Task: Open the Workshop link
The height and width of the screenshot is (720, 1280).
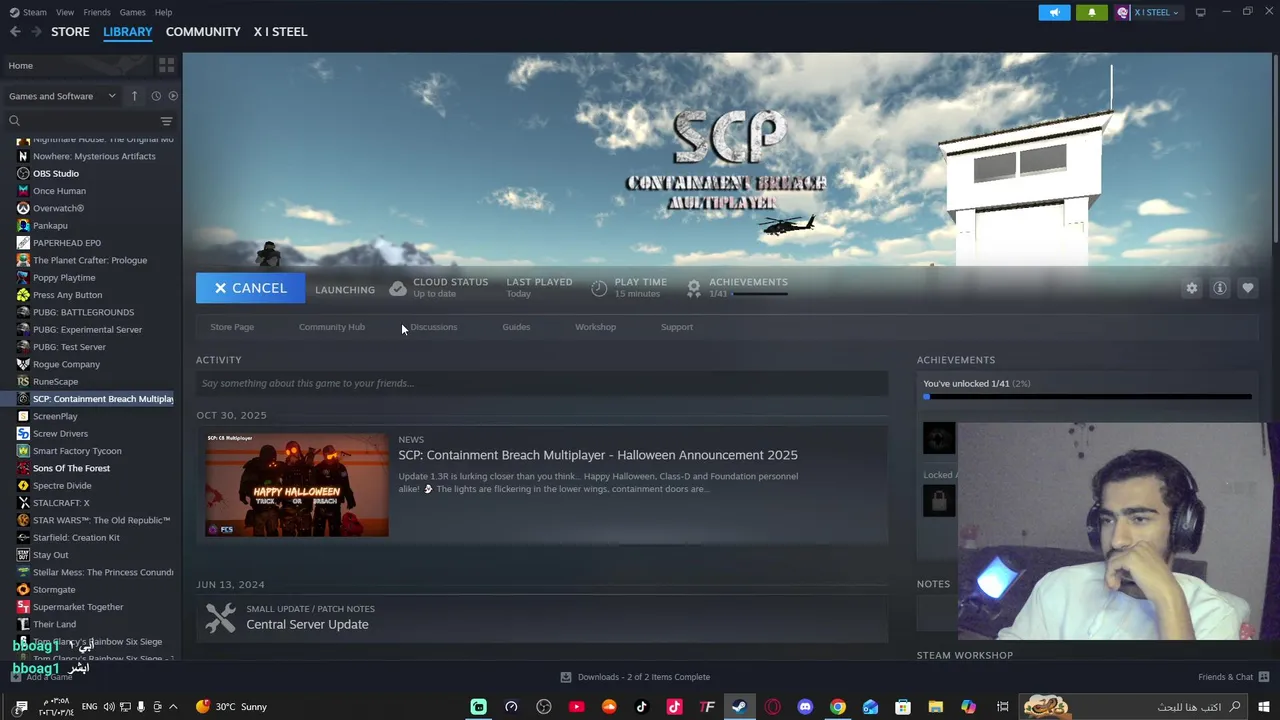Action: pyautogui.click(x=595, y=327)
